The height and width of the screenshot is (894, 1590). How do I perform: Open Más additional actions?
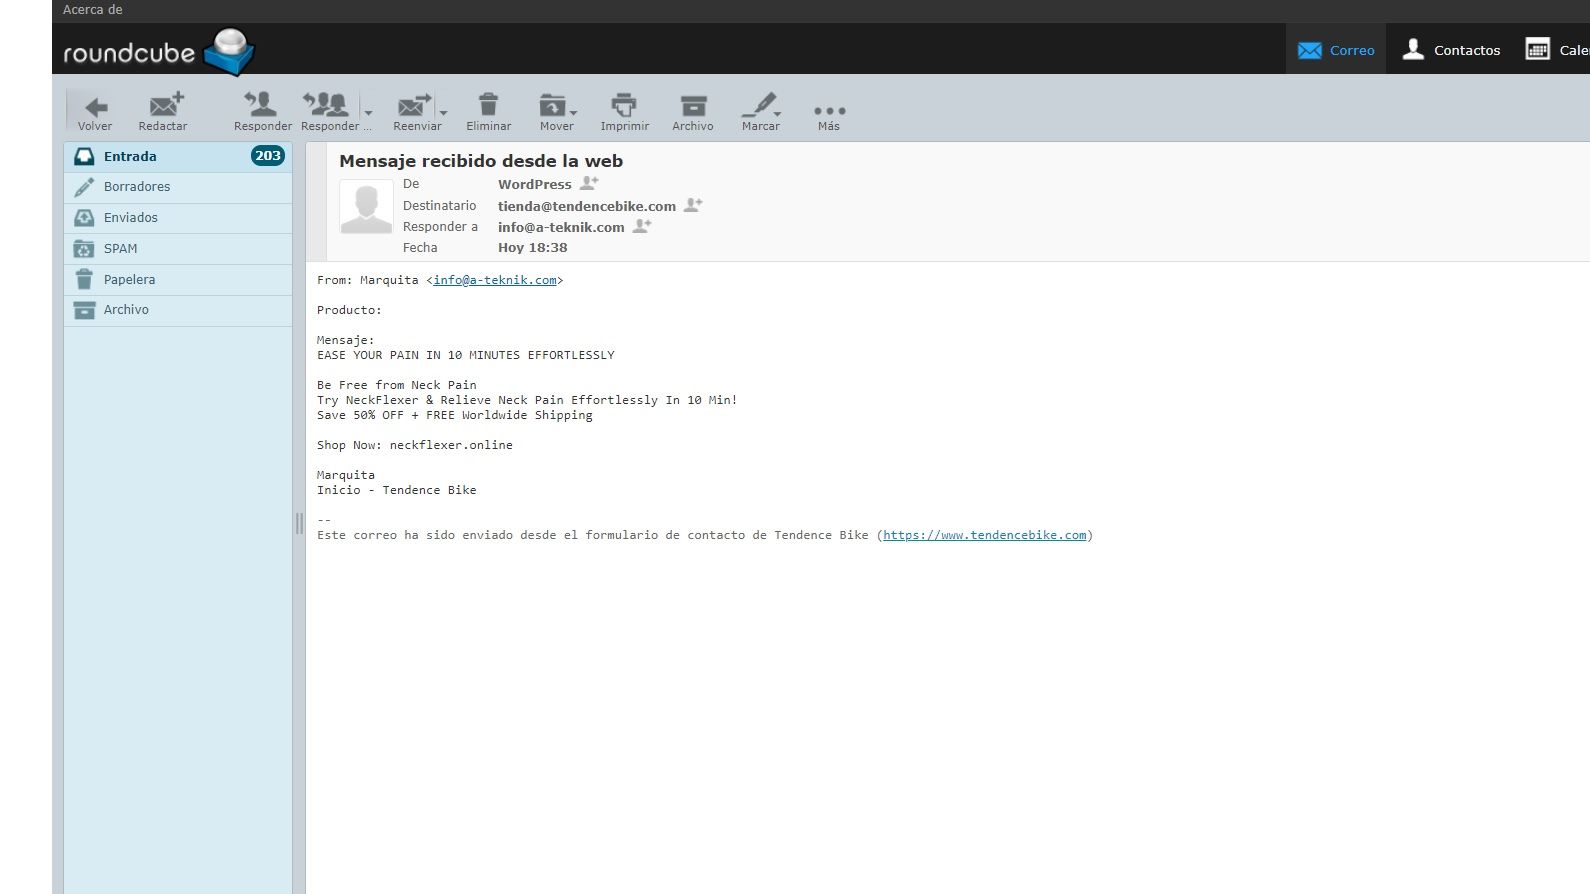click(829, 116)
